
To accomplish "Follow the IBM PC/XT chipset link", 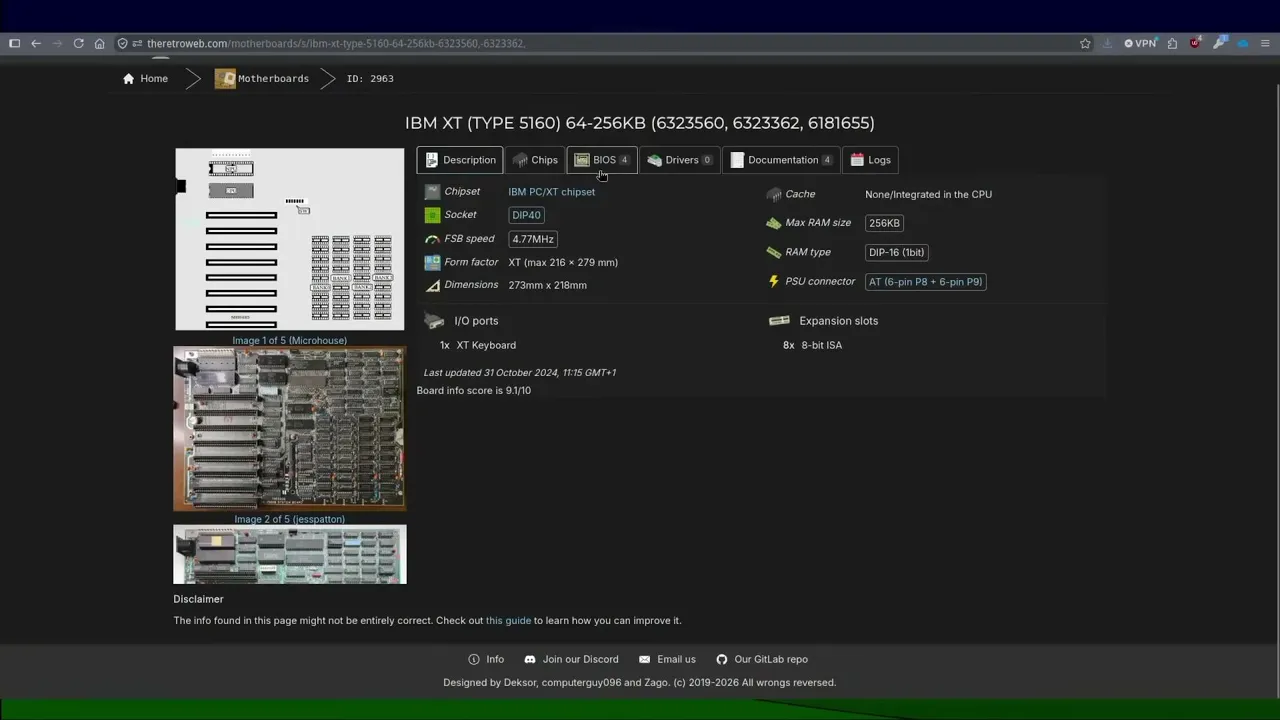I will coord(551,192).
